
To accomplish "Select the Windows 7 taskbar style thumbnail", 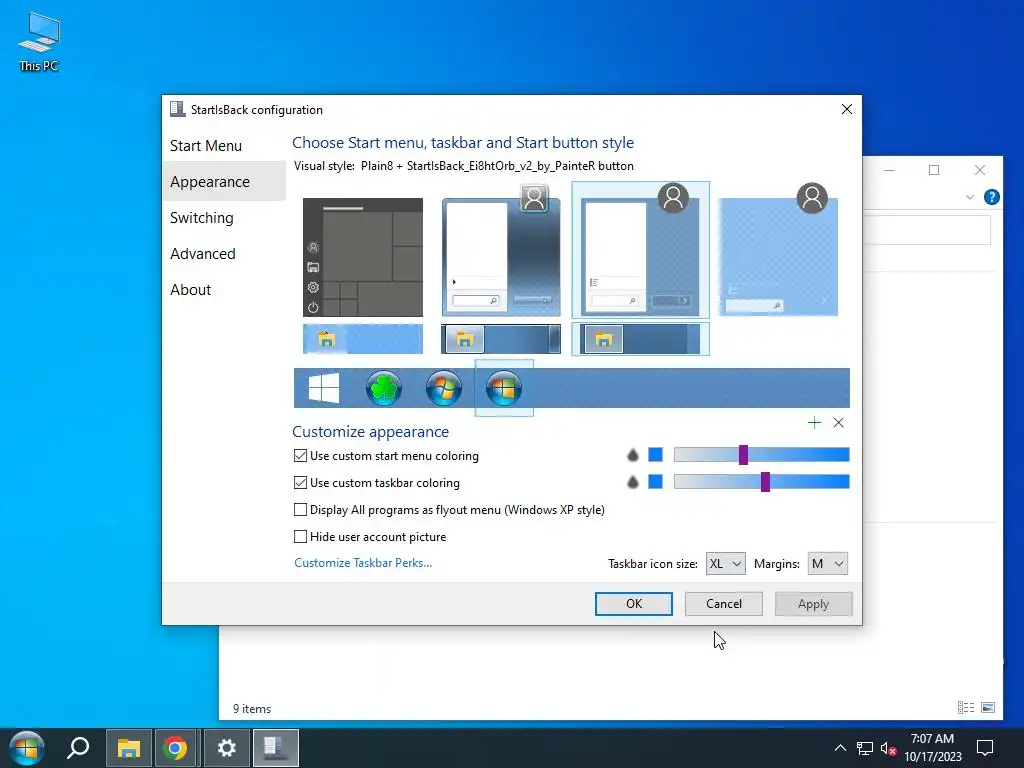I will pos(501,339).
